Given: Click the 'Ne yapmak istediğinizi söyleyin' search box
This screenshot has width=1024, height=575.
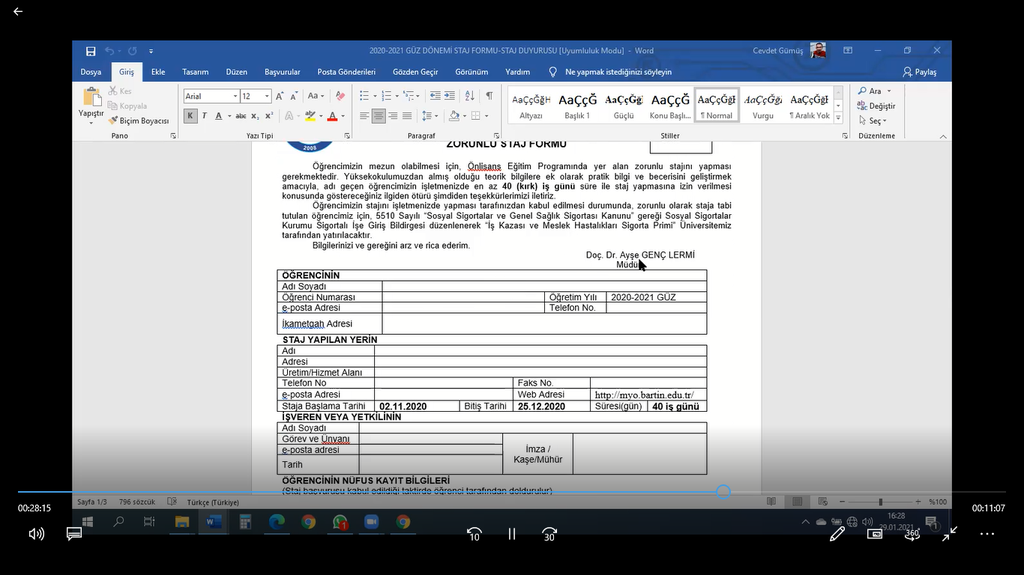Looking at the screenshot, I should [x=618, y=72].
